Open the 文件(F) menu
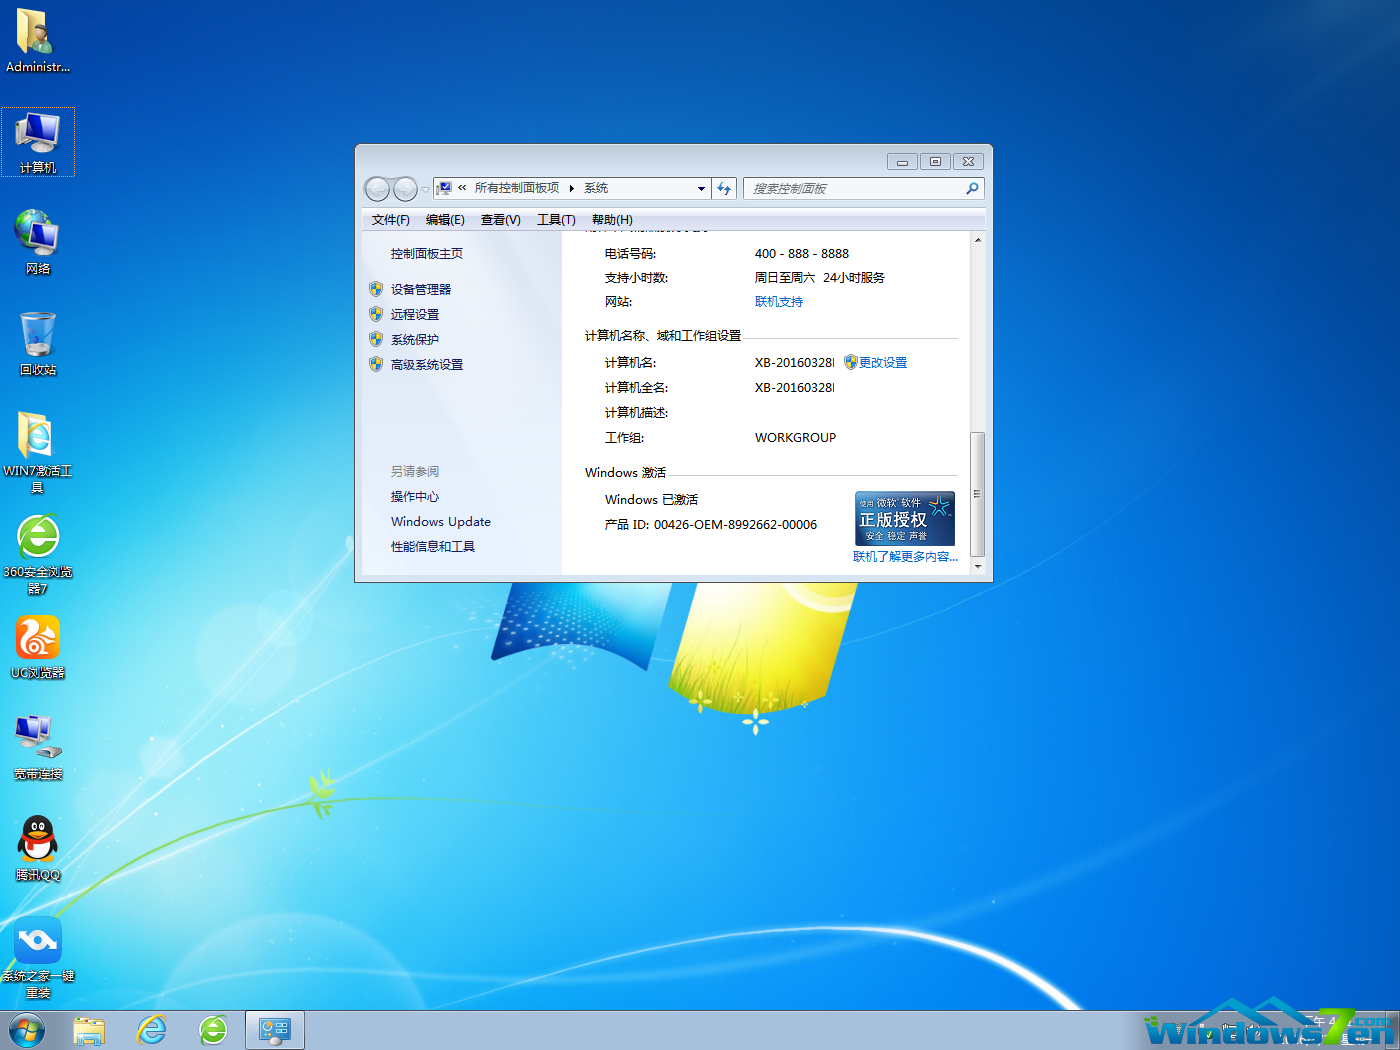This screenshot has width=1400, height=1050. tap(390, 220)
